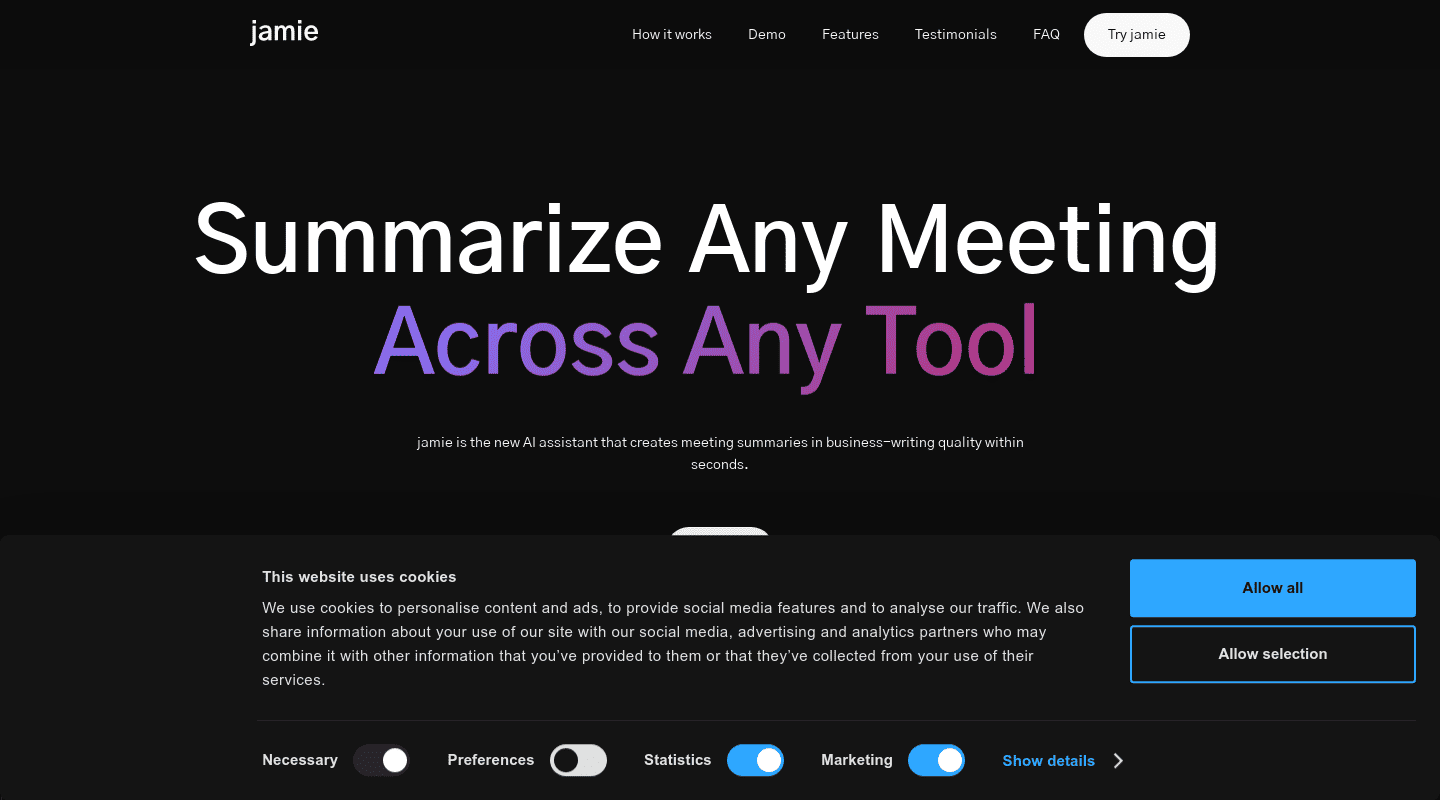Open the FAQ nav link

[1046, 34]
